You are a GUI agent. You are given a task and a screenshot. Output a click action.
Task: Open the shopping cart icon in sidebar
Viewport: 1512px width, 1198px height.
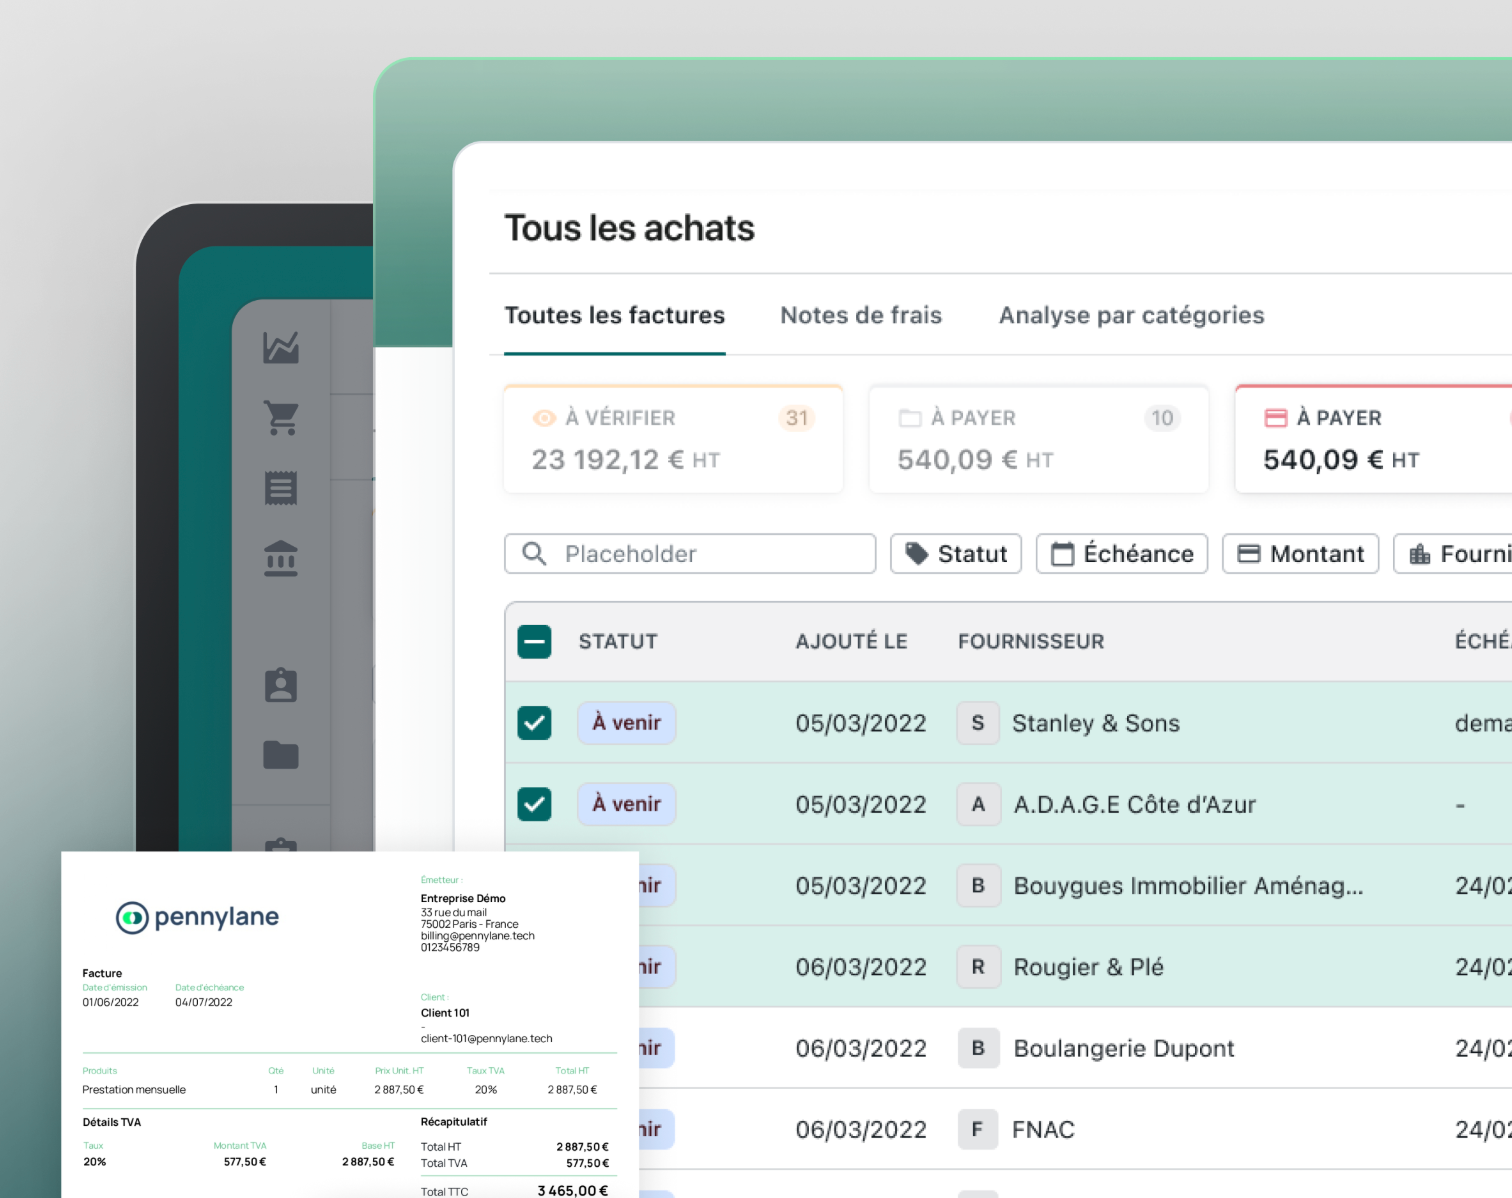(281, 418)
